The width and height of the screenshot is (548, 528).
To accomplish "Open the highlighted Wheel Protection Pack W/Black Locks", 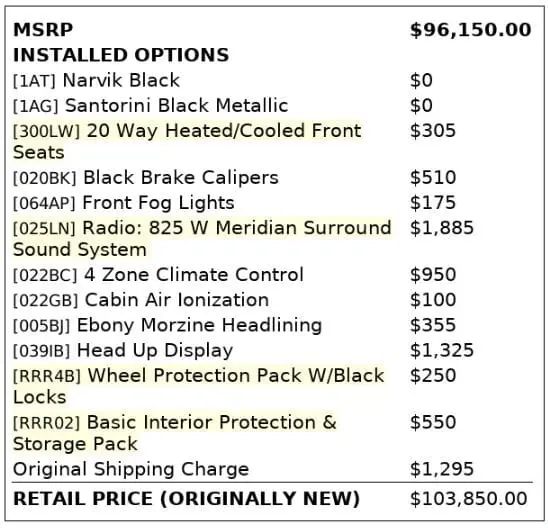I will tap(199, 386).
